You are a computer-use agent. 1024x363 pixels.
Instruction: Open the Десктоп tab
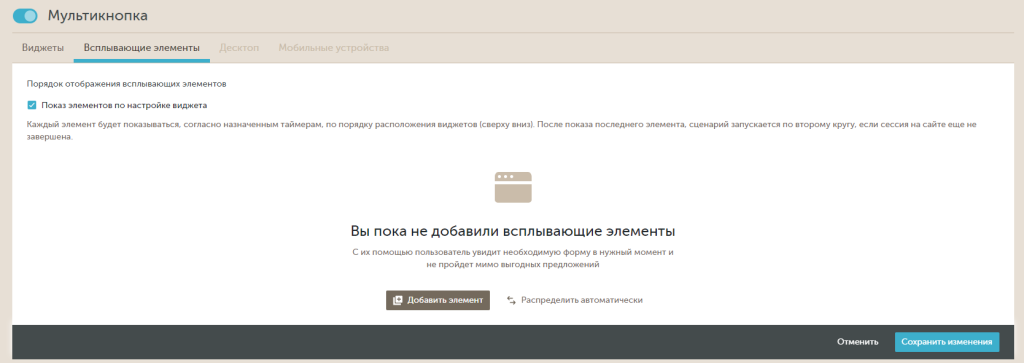[239, 48]
